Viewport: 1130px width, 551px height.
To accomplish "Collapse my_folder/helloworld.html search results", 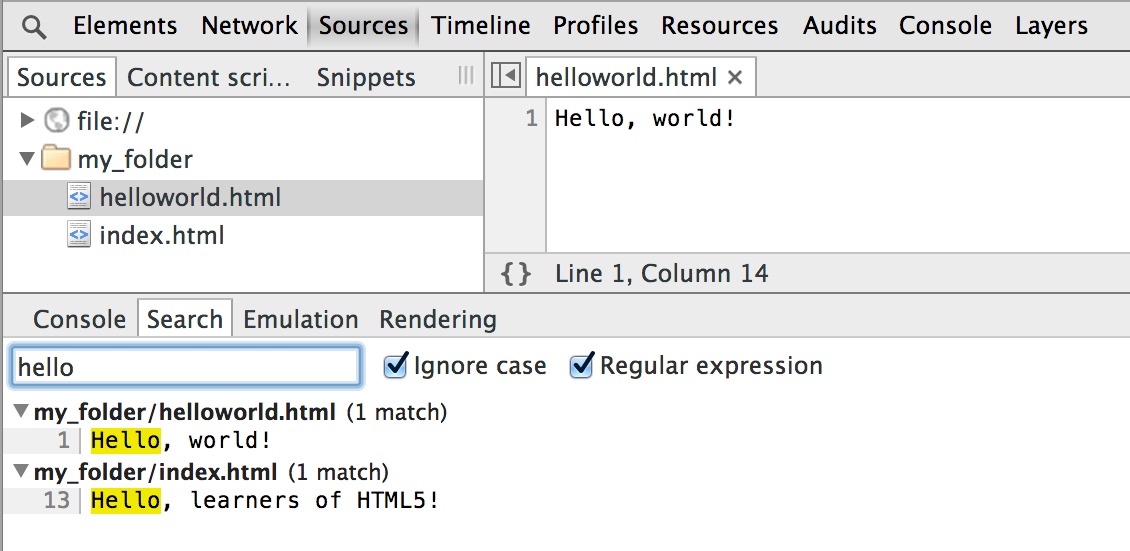I will (x=21, y=412).
